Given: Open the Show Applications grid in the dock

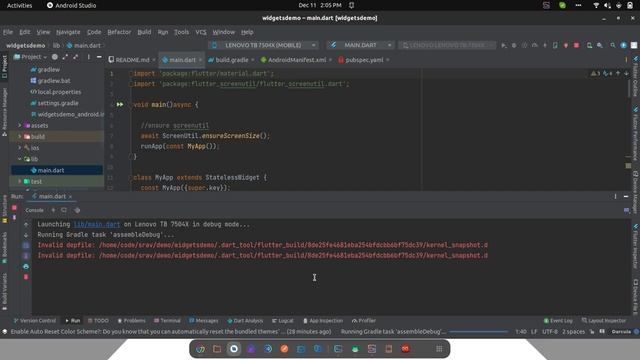Looking at the screenshot, I should point(439,349).
